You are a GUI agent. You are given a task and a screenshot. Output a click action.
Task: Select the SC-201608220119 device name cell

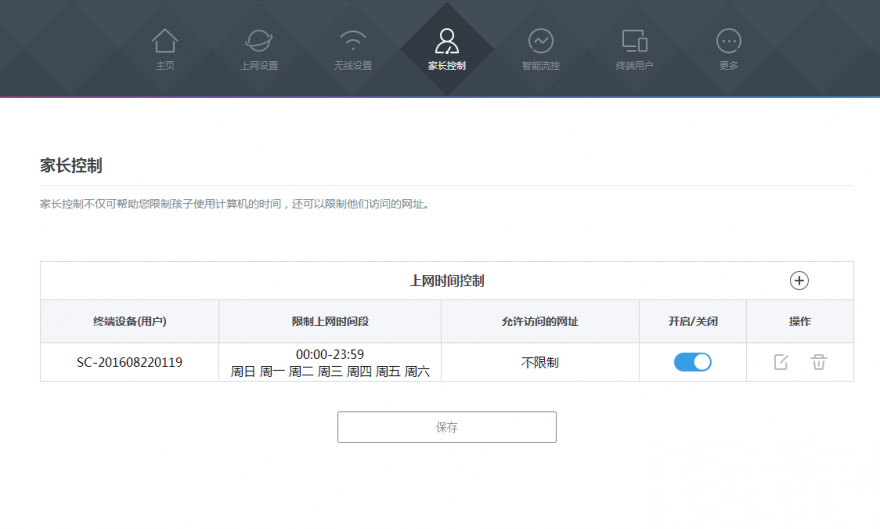[x=129, y=362]
